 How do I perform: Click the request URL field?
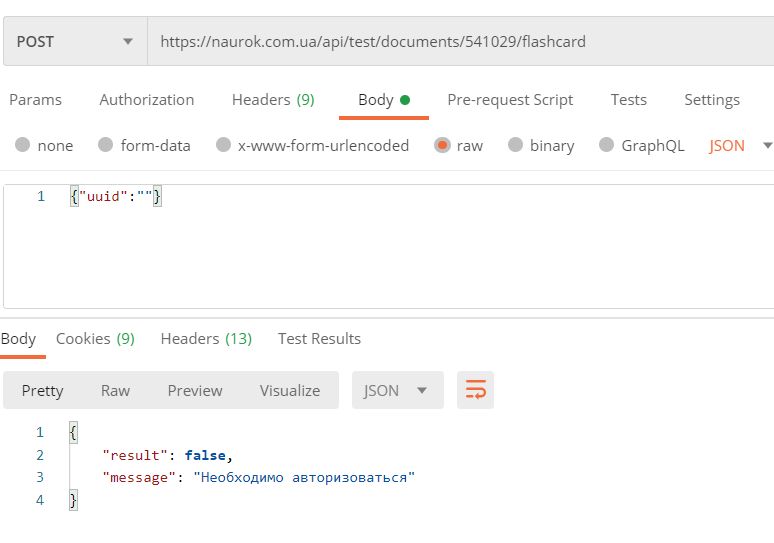click(461, 41)
